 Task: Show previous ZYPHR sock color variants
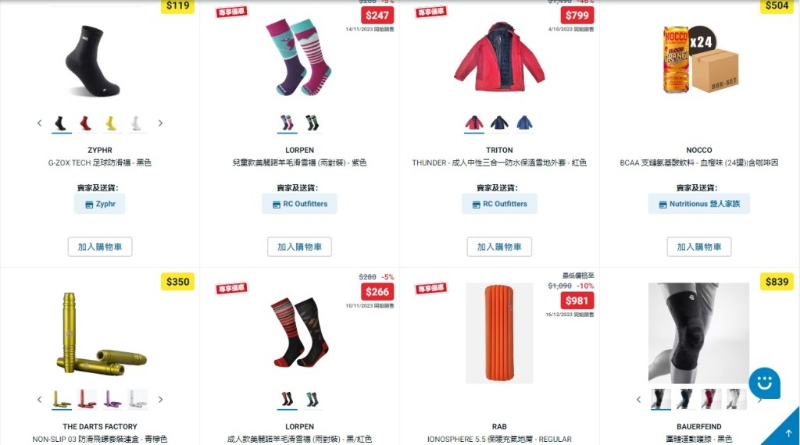[39, 123]
